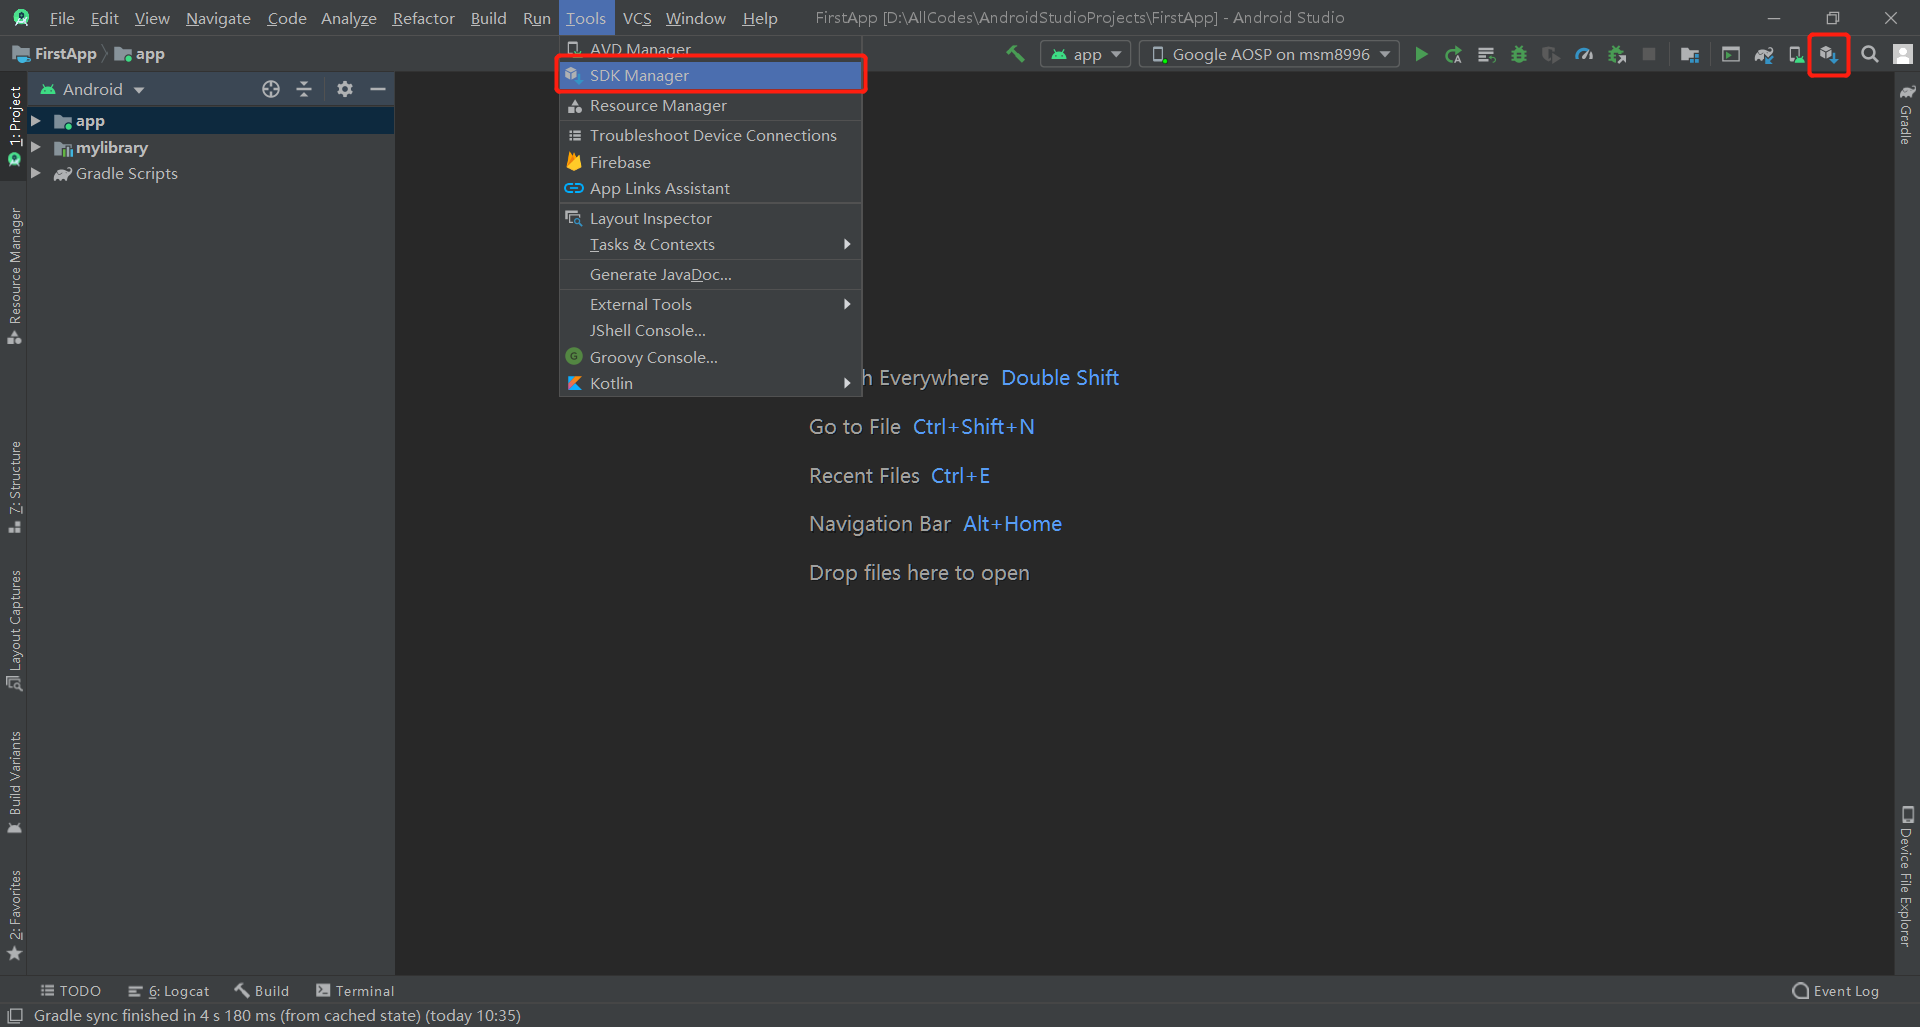Screen dimensions: 1920x1027
Task: Open Z: Structure side tab
Action: click(x=14, y=487)
